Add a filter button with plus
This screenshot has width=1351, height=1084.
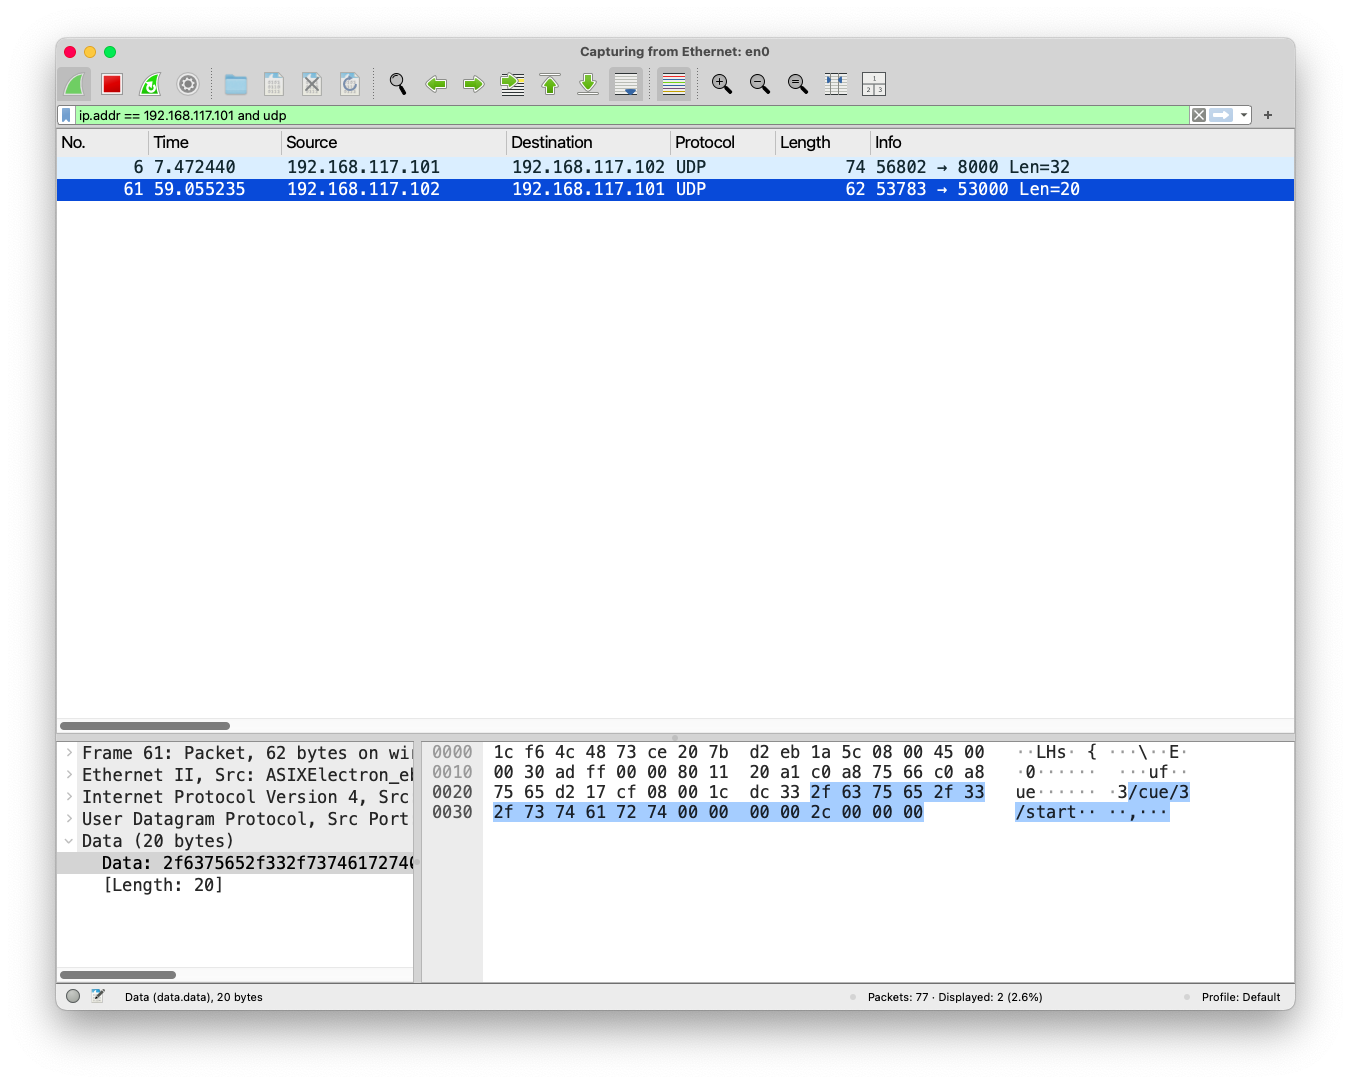click(x=1268, y=115)
